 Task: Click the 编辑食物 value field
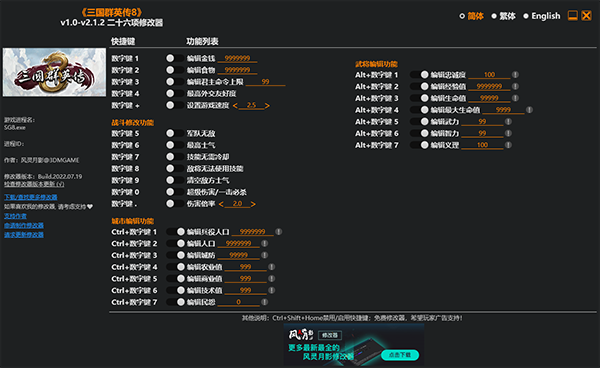[x=237, y=70]
